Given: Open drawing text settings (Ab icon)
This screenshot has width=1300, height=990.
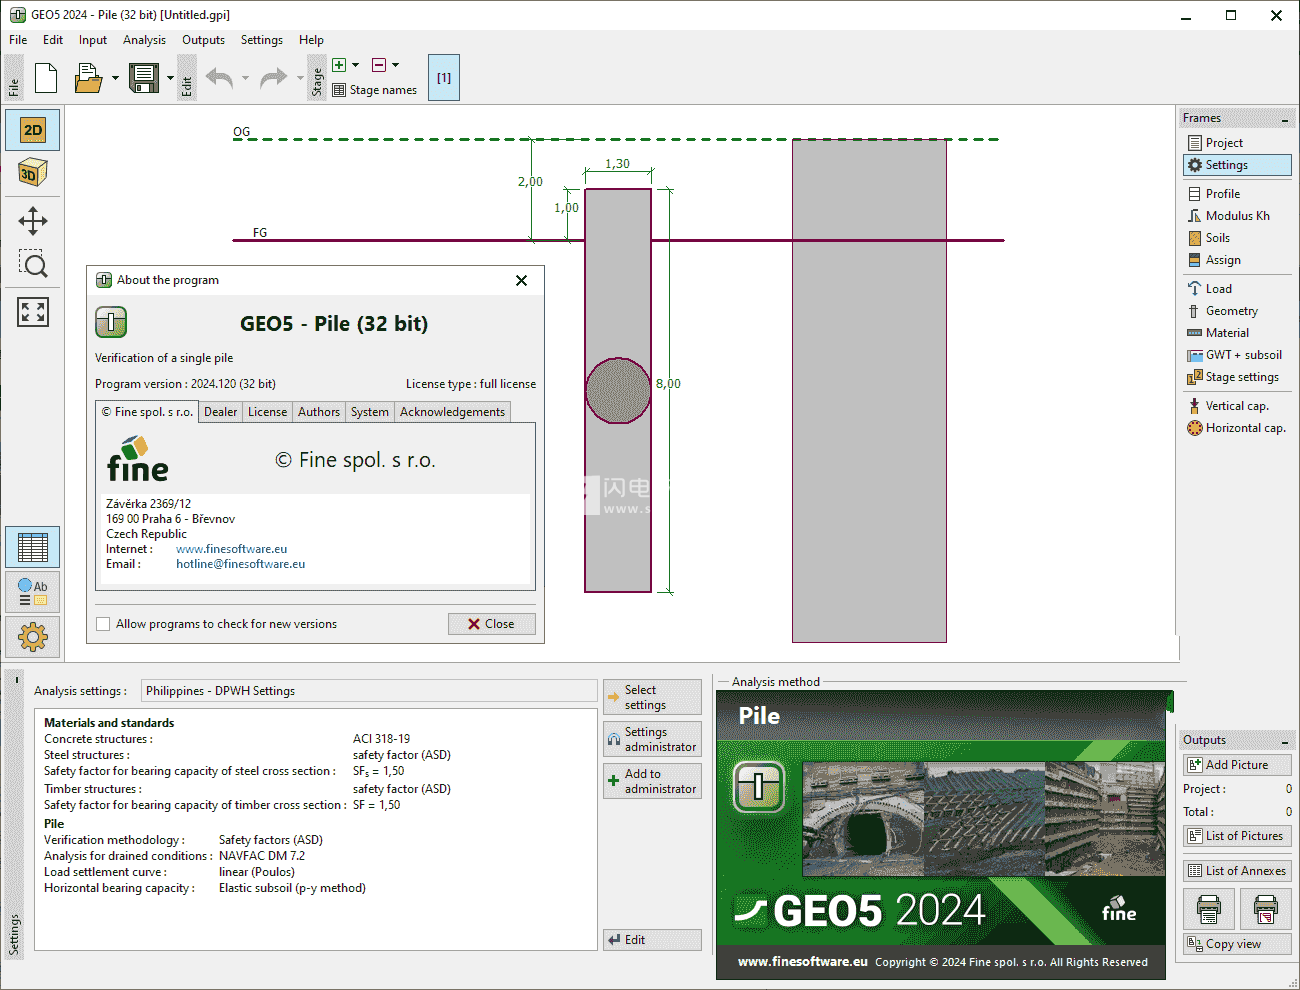Looking at the screenshot, I should click(x=33, y=592).
